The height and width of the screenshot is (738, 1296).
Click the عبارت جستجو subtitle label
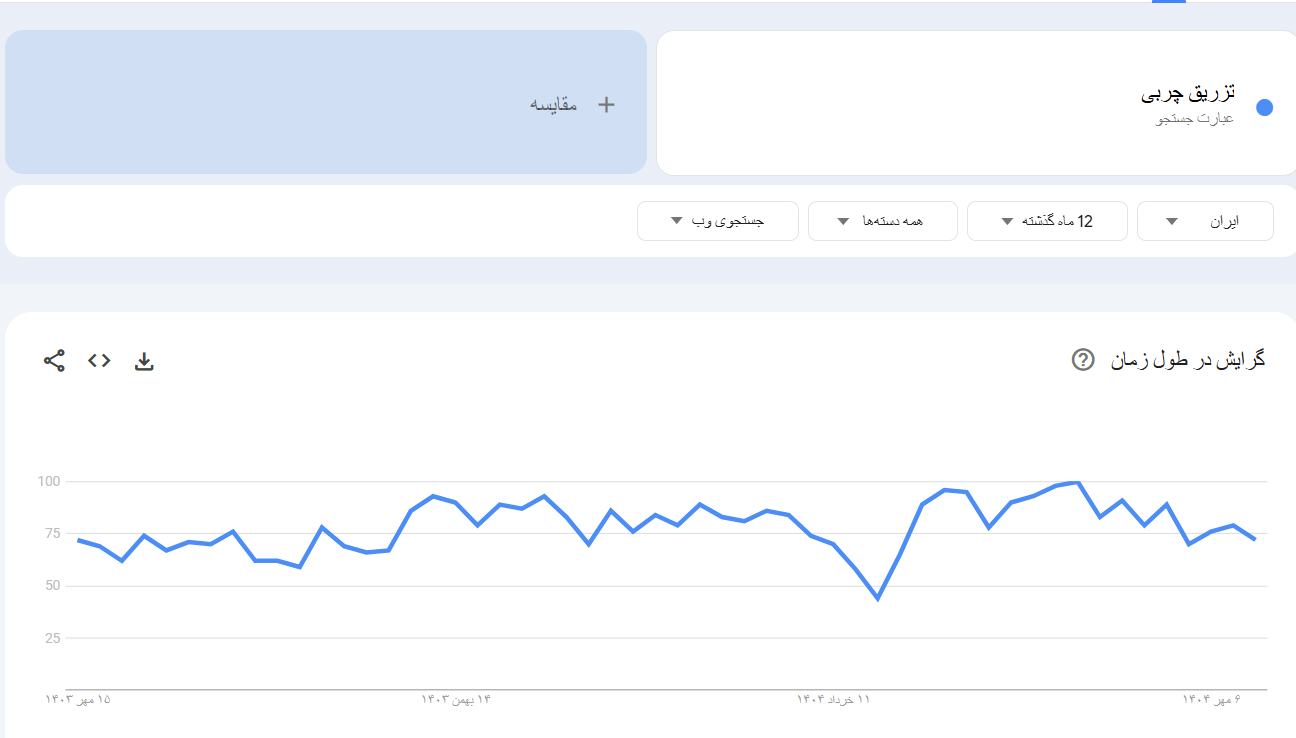[x=1195, y=119]
